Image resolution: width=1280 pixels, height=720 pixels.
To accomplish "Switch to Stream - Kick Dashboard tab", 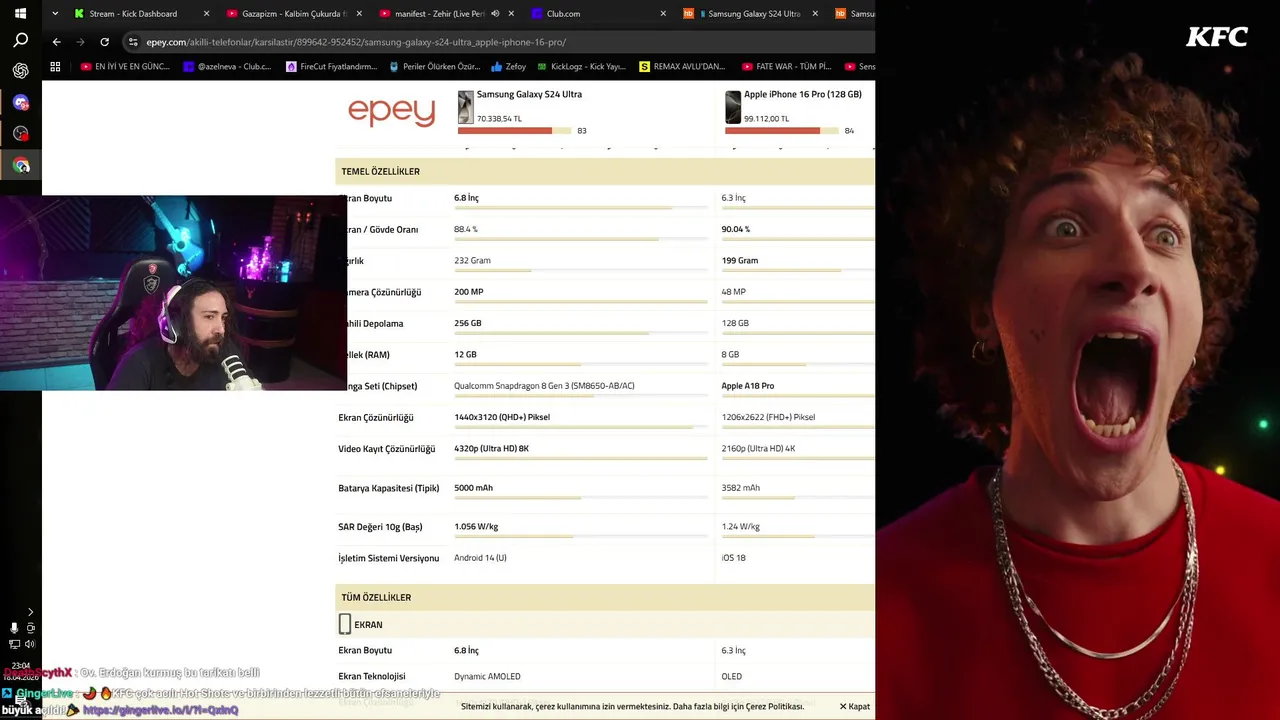I will tap(140, 14).
